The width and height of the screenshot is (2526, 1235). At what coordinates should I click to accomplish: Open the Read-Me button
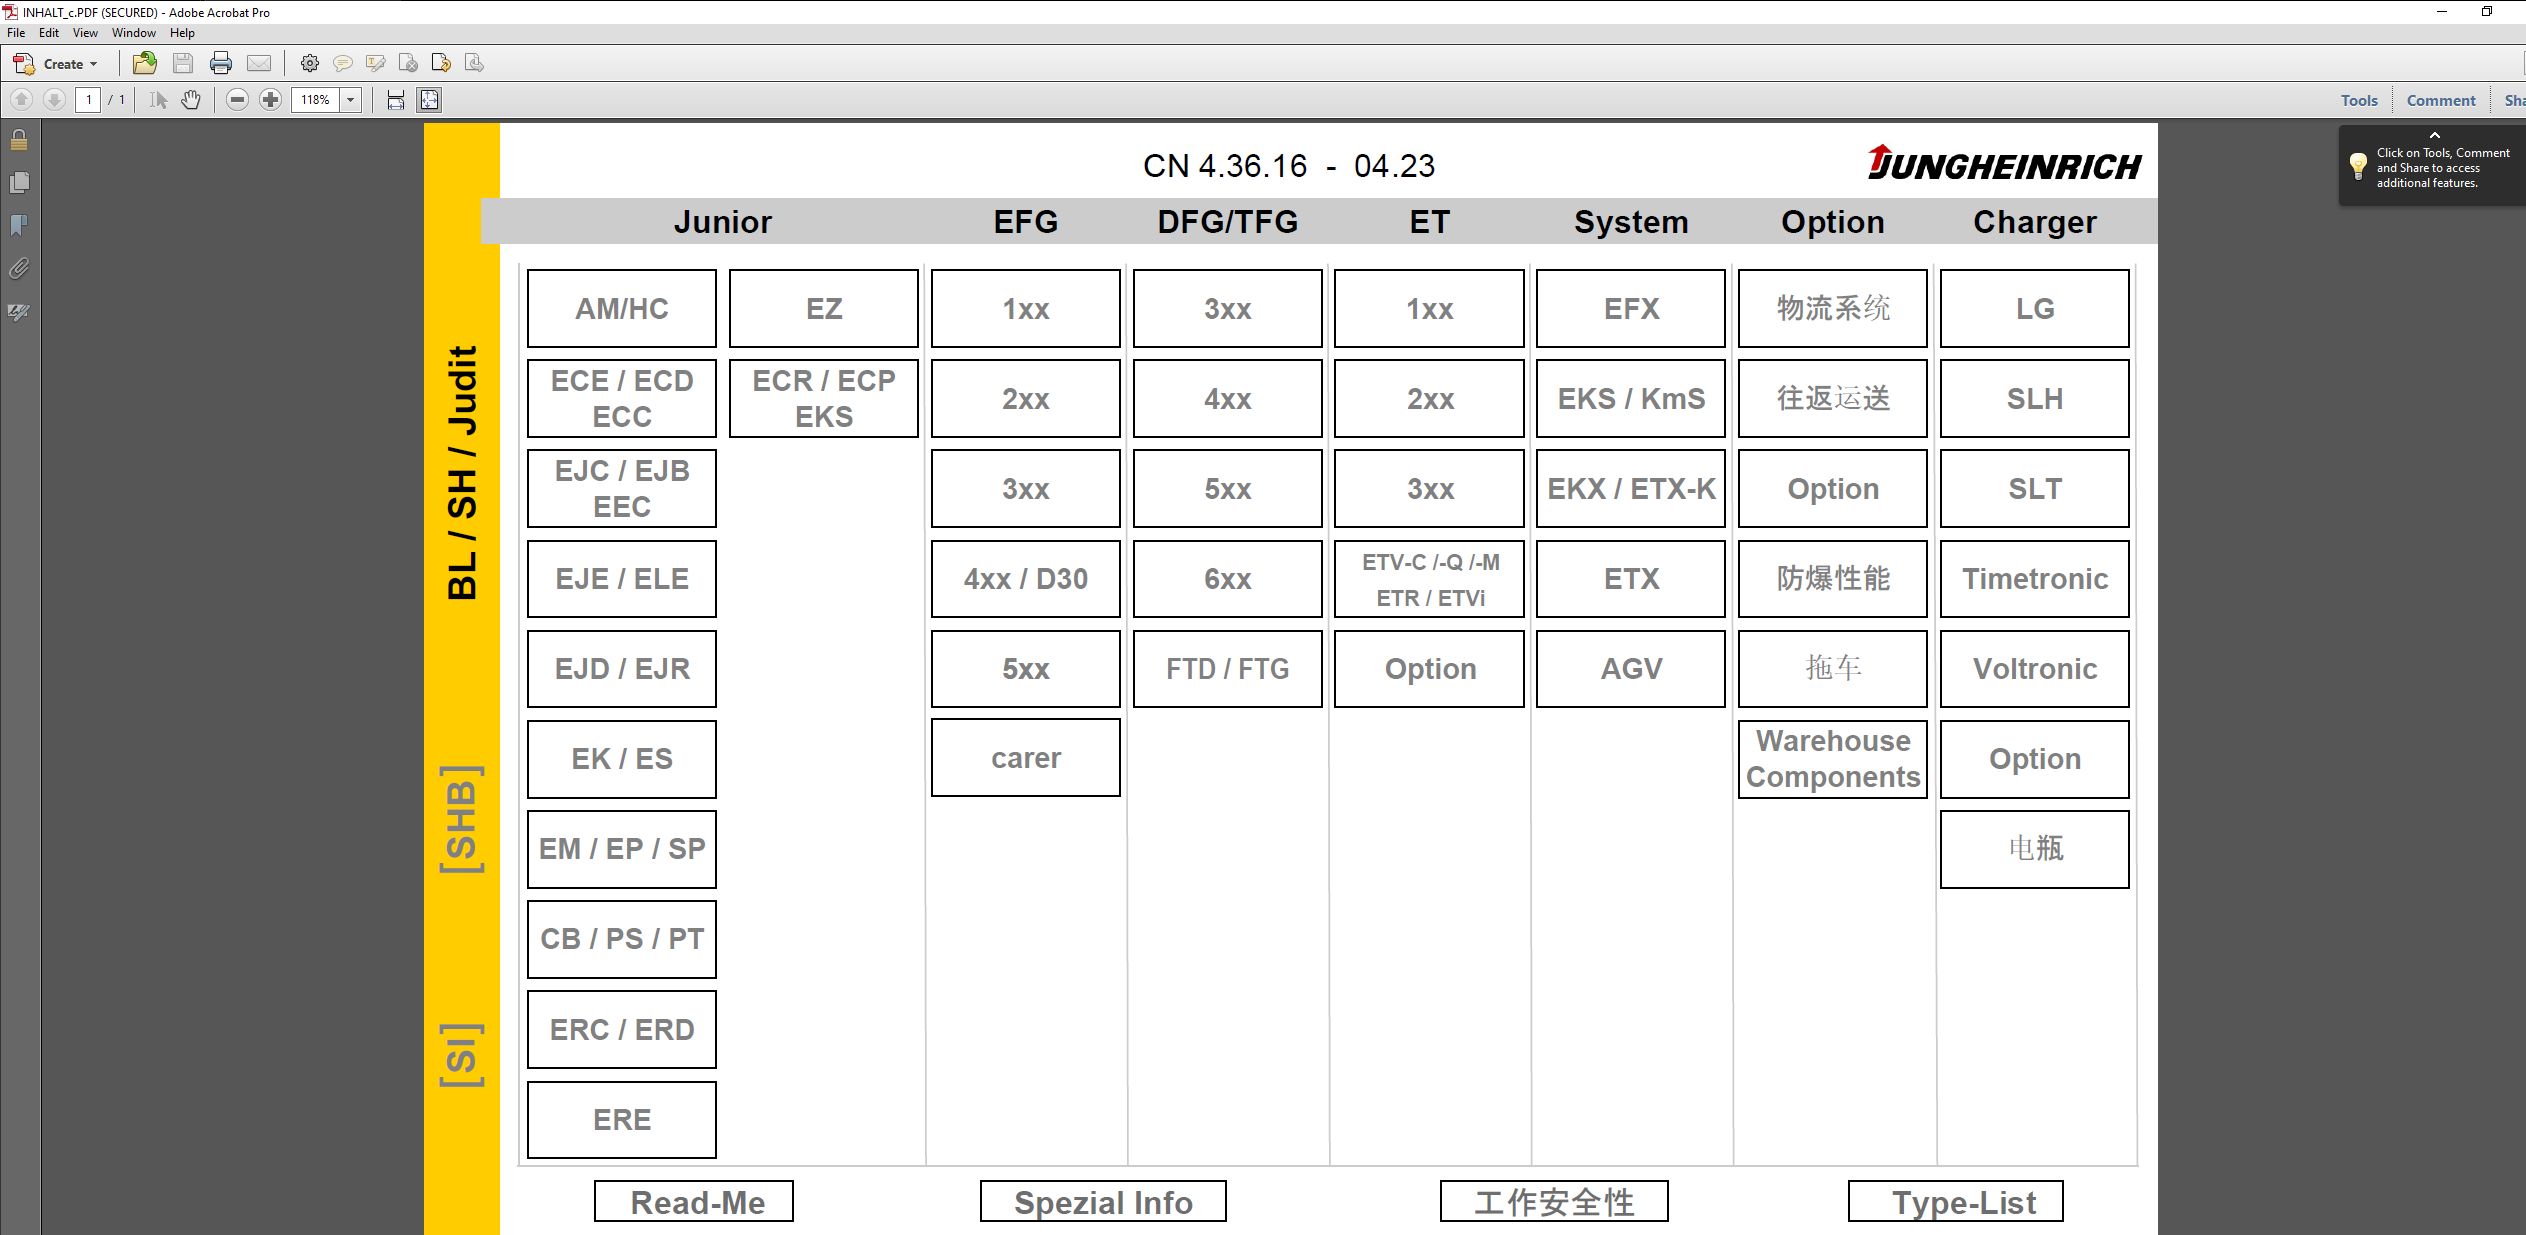[694, 1201]
